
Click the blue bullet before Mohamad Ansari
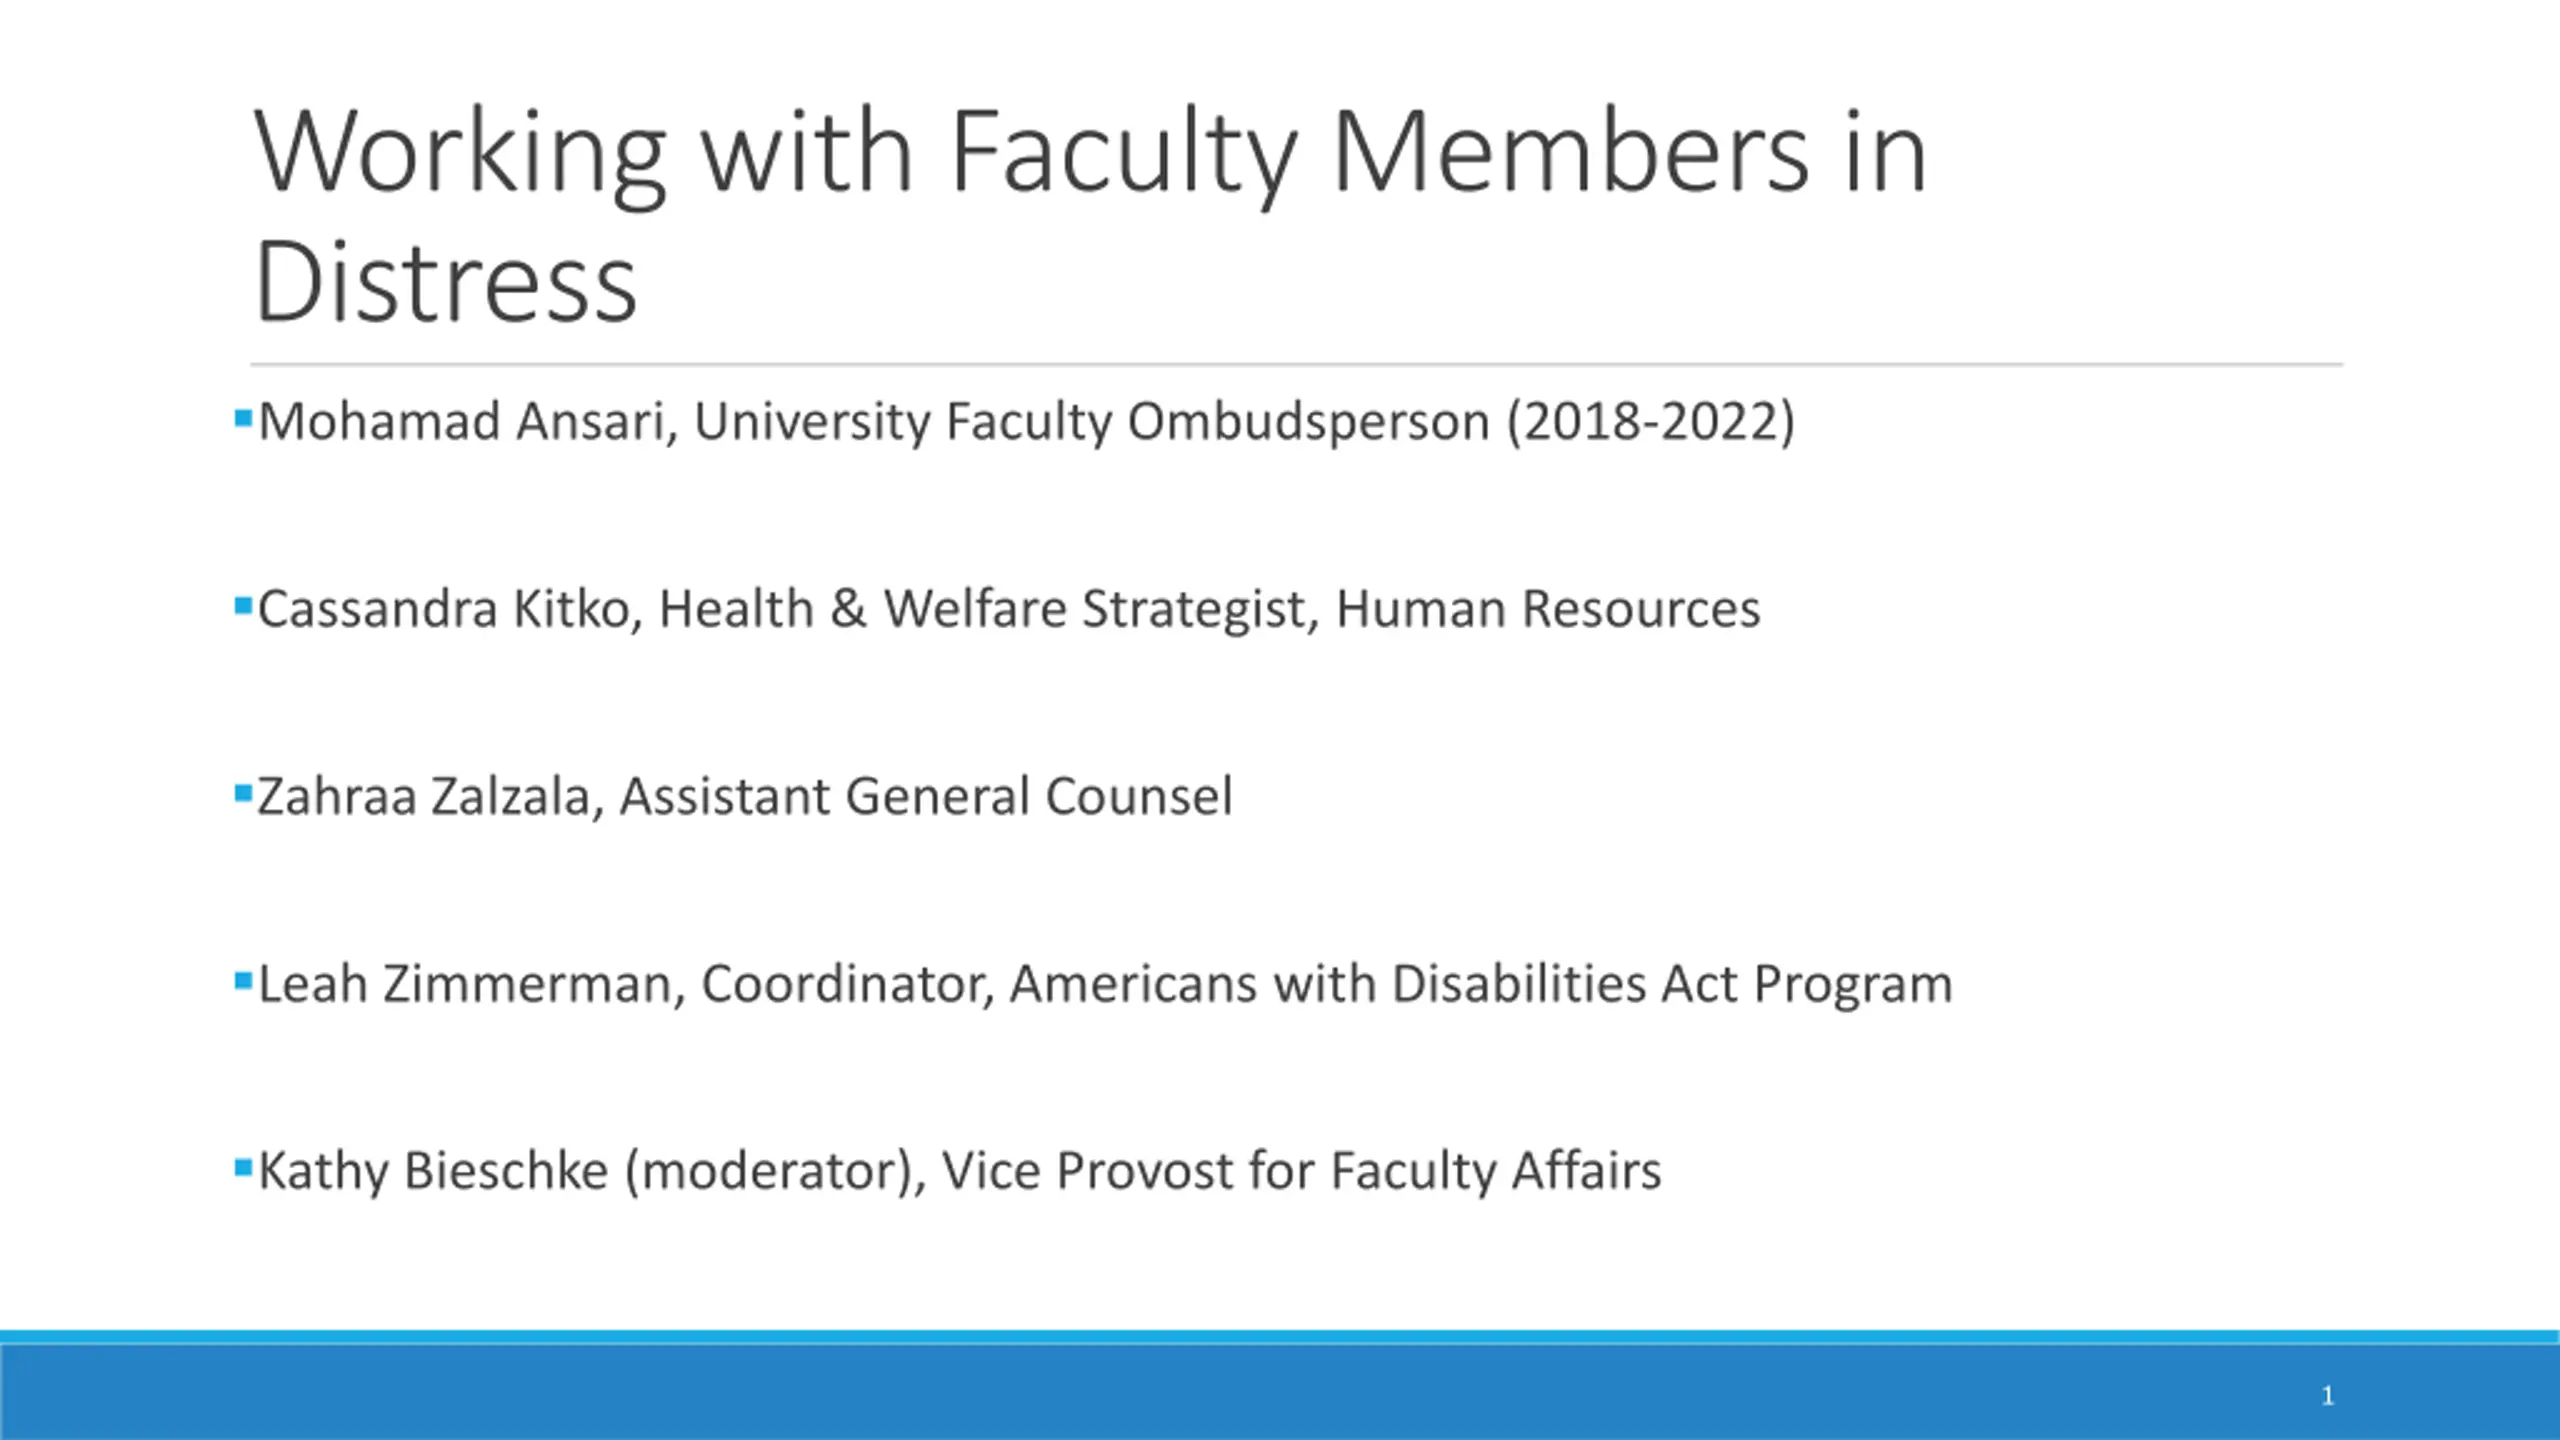click(243, 417)
